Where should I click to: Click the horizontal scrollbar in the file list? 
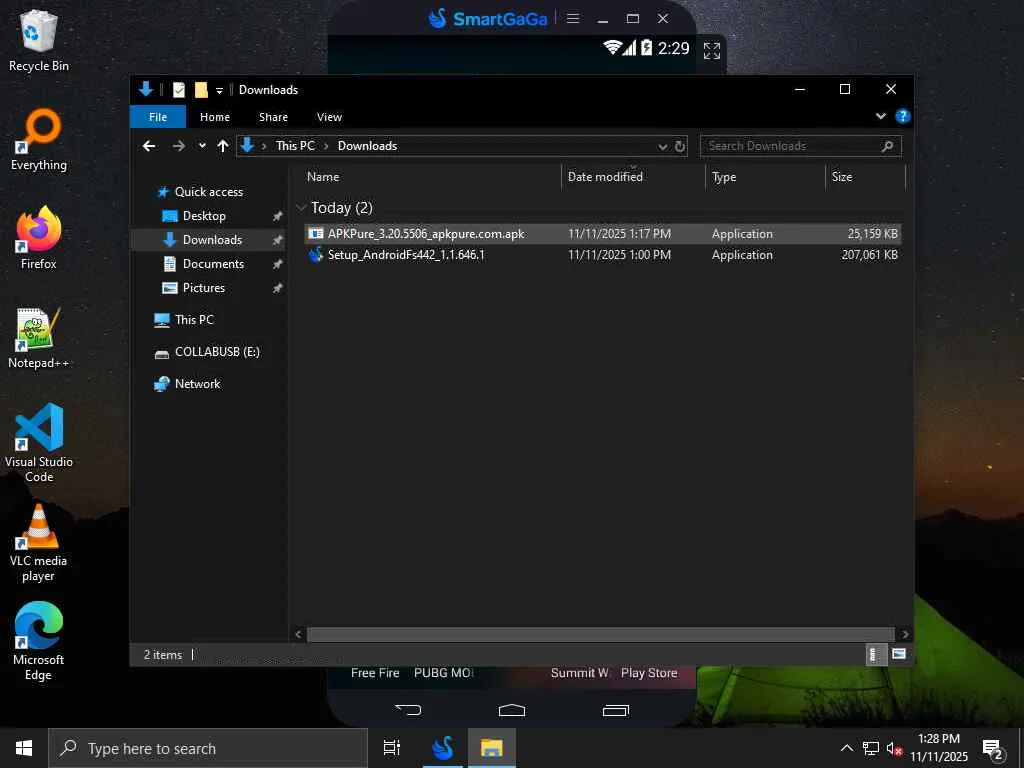tap(600, 634)
